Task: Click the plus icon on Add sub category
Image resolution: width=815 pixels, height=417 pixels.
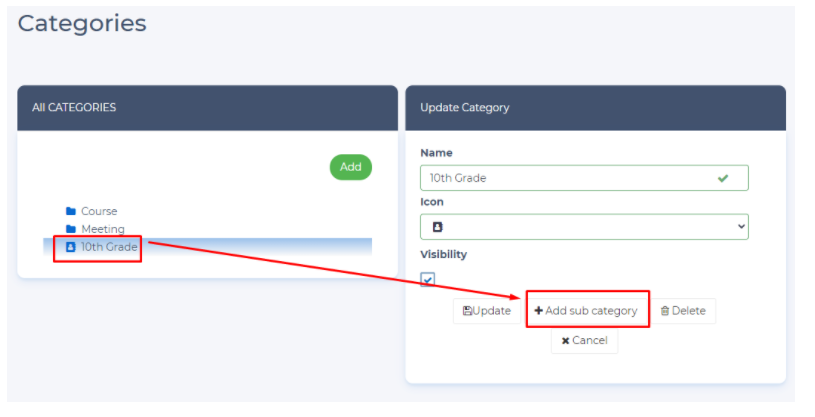Action: click(538, 311)
